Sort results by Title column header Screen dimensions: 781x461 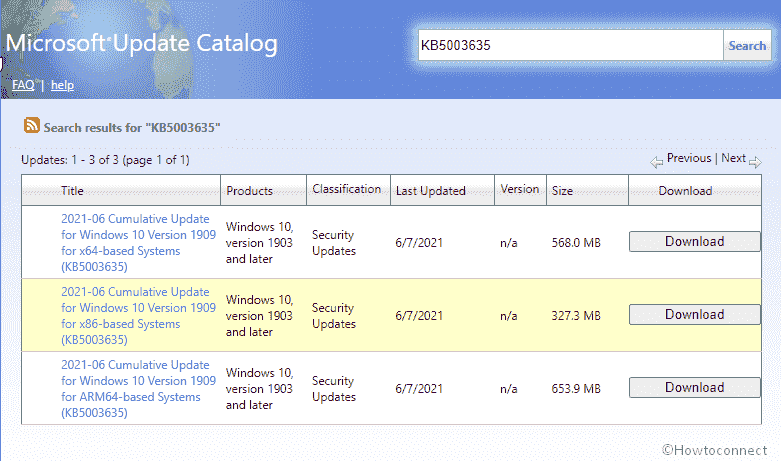72,190
